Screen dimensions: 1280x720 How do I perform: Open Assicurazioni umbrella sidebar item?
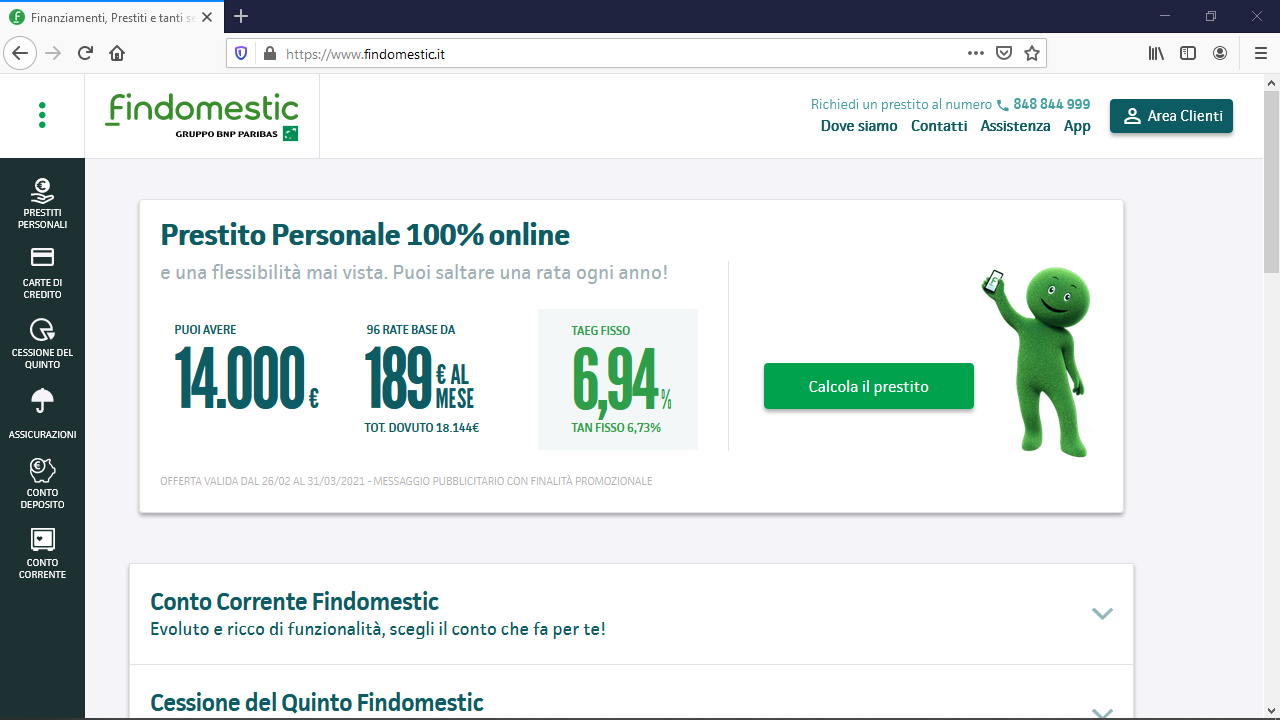coord(42,413)
